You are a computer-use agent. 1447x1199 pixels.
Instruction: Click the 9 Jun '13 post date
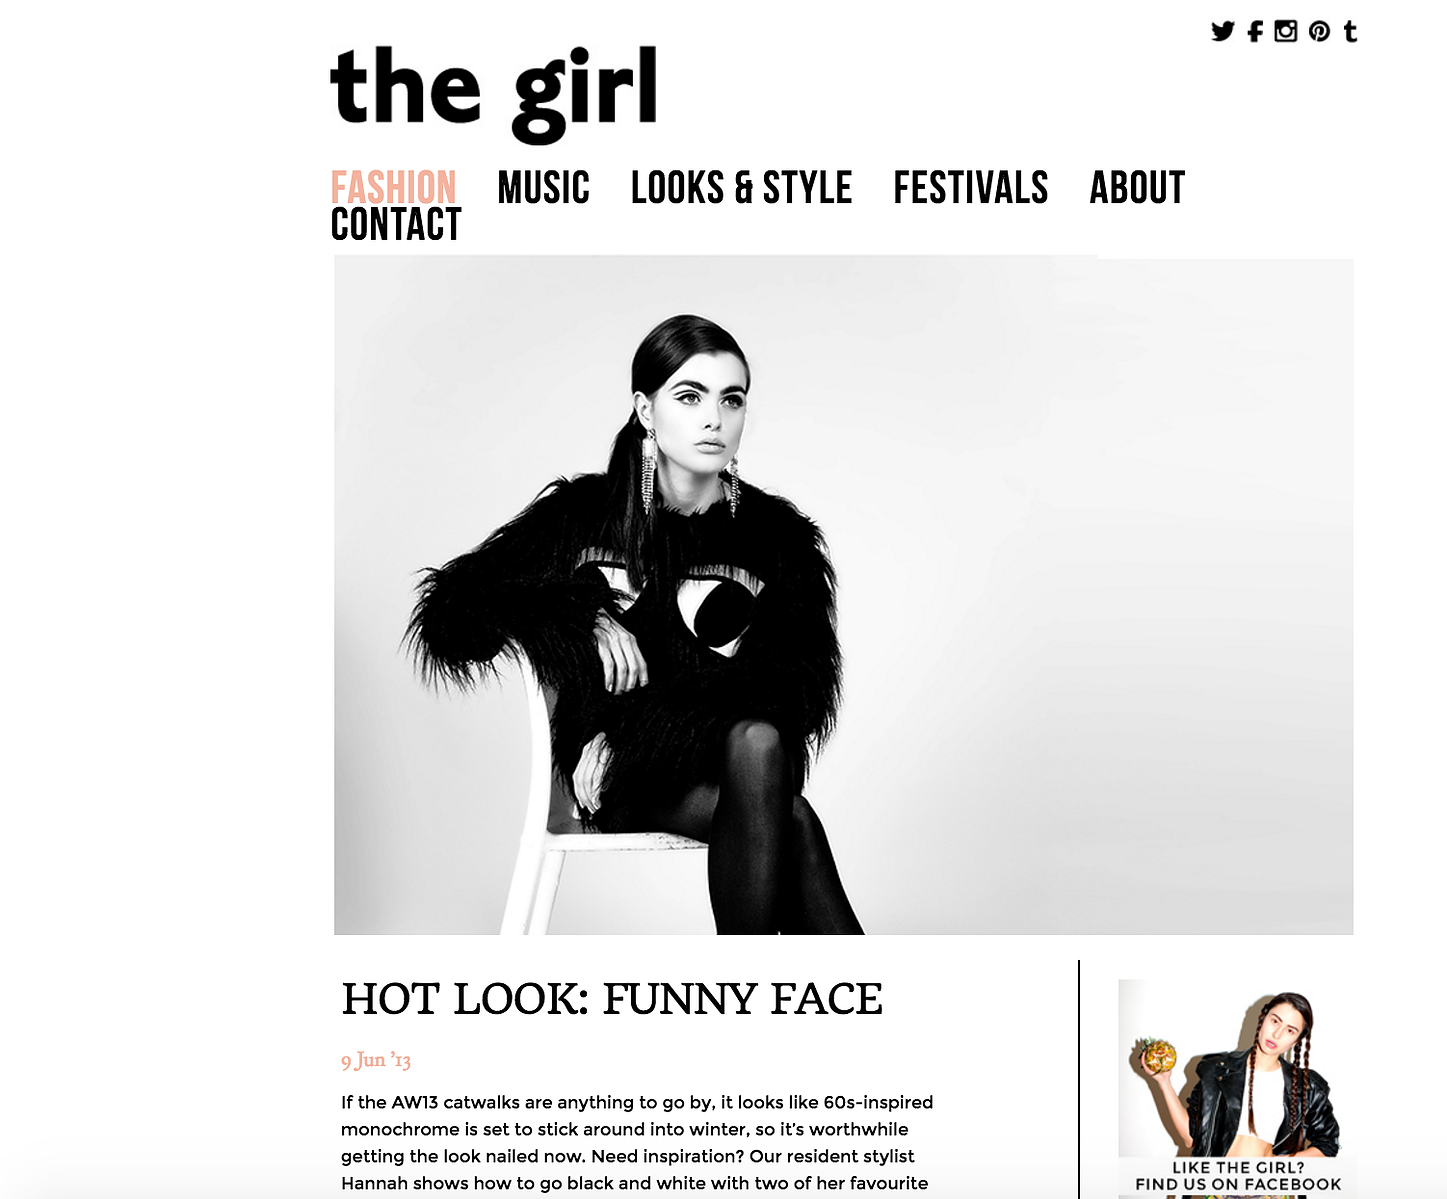(376, 1060)
